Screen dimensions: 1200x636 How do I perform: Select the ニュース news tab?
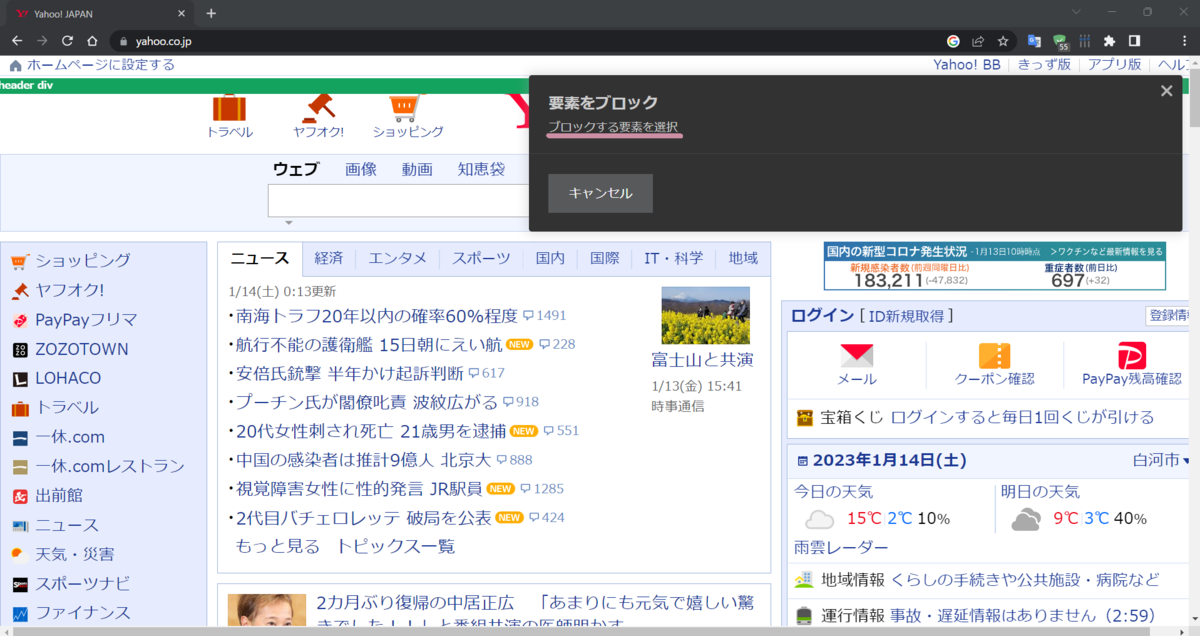[259, 258]
